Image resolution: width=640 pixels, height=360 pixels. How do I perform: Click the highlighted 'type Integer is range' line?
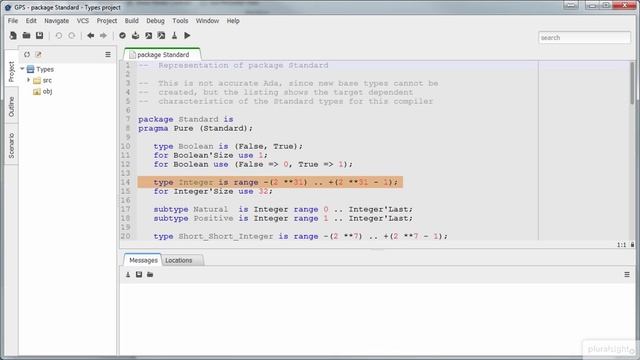[x=270, y=182]
